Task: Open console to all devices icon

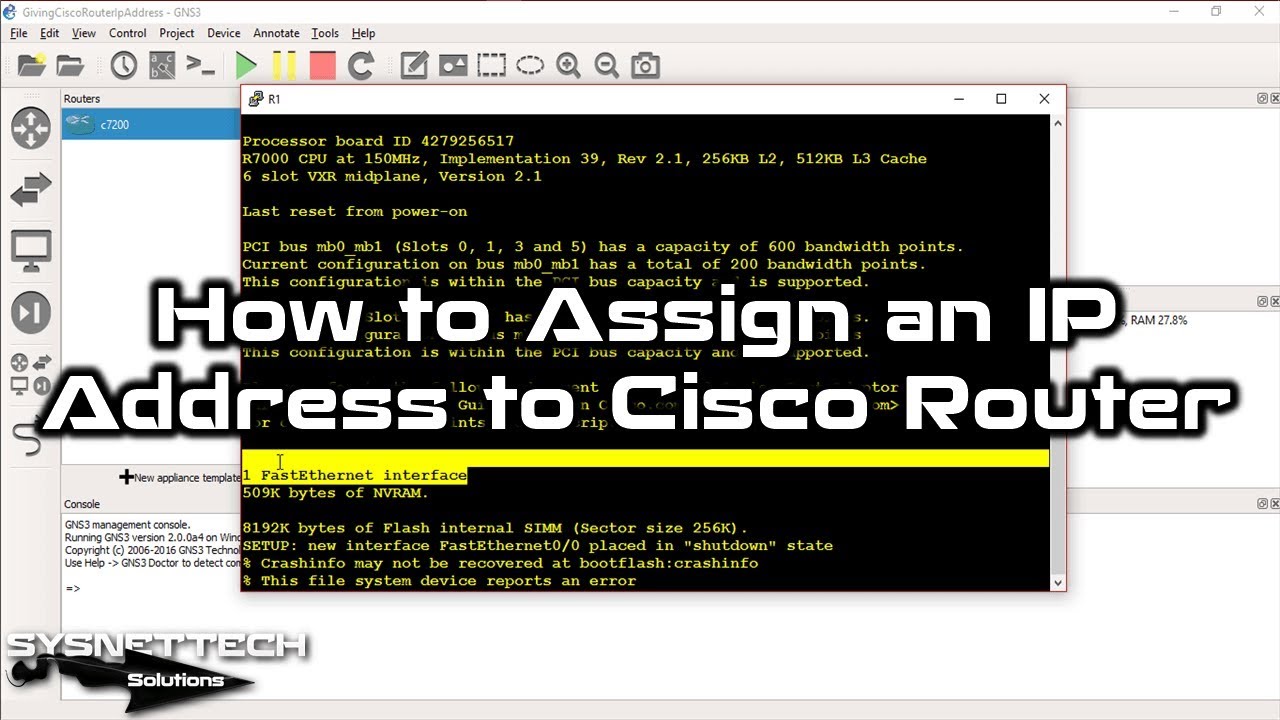Action: tap(201, 66)
